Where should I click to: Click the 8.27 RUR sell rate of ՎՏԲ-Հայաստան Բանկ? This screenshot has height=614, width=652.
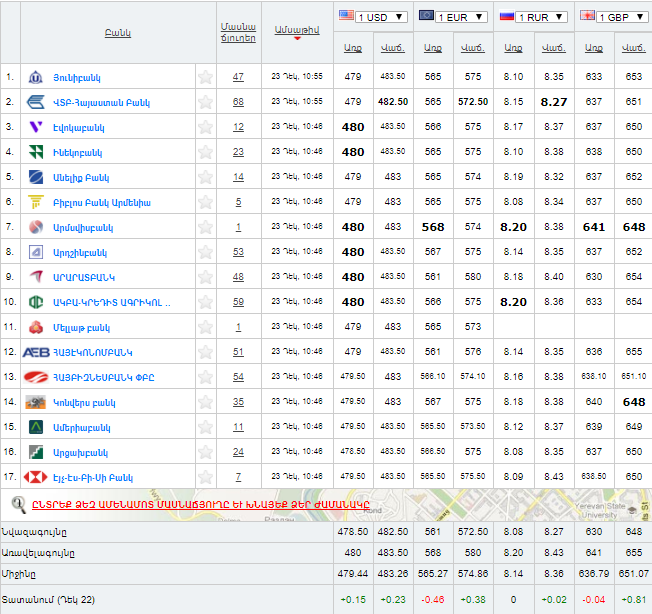coord(553,102)
